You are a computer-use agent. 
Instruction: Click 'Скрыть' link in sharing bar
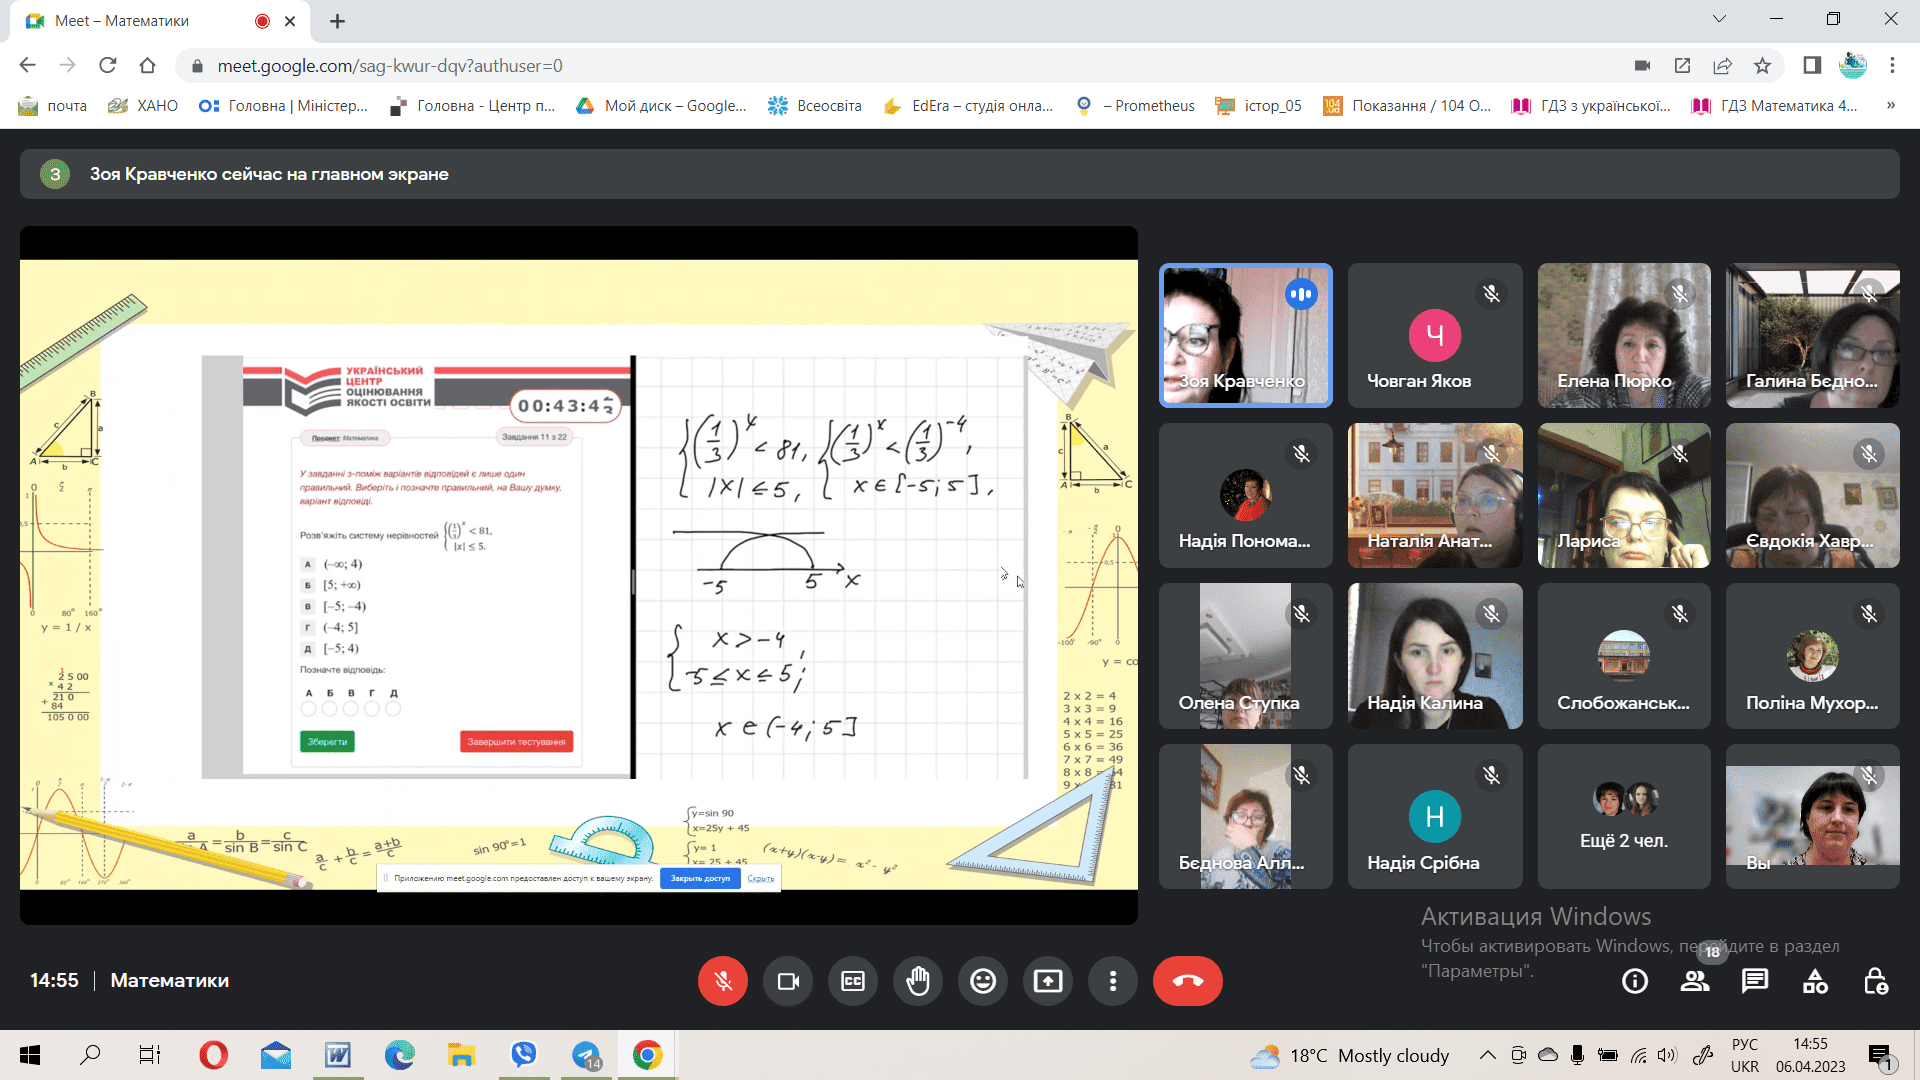(x=761, y=878)
